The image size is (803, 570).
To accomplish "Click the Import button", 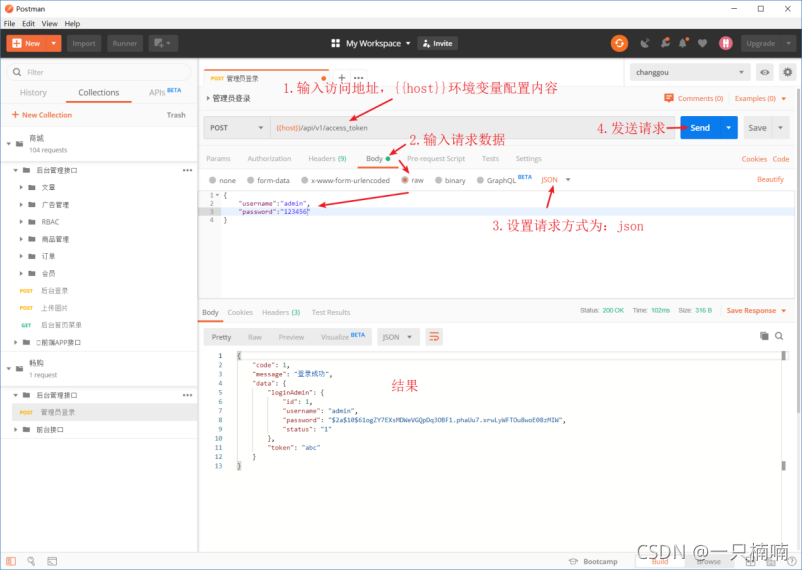I will point(84,44).
